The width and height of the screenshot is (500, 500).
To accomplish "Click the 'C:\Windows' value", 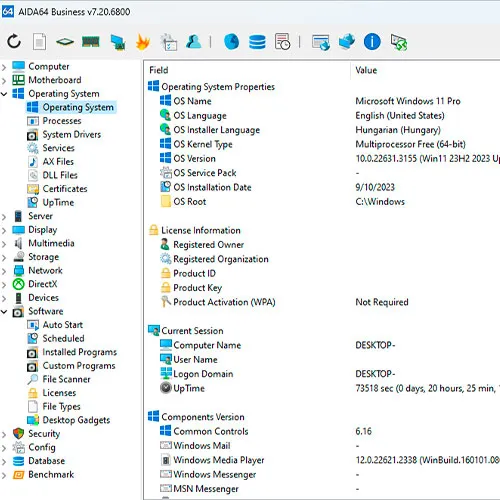I will (x=380, y=202).
